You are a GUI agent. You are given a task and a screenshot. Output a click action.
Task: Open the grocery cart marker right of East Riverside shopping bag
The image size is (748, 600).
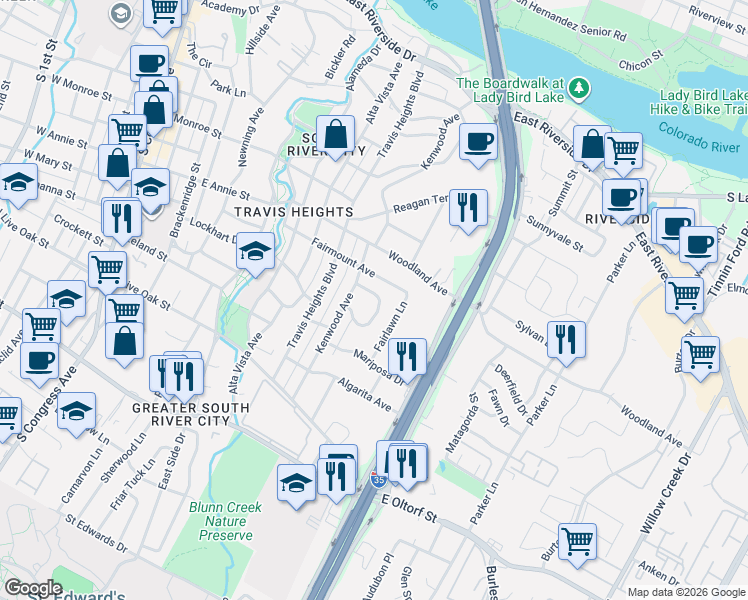tap(623, 152)
